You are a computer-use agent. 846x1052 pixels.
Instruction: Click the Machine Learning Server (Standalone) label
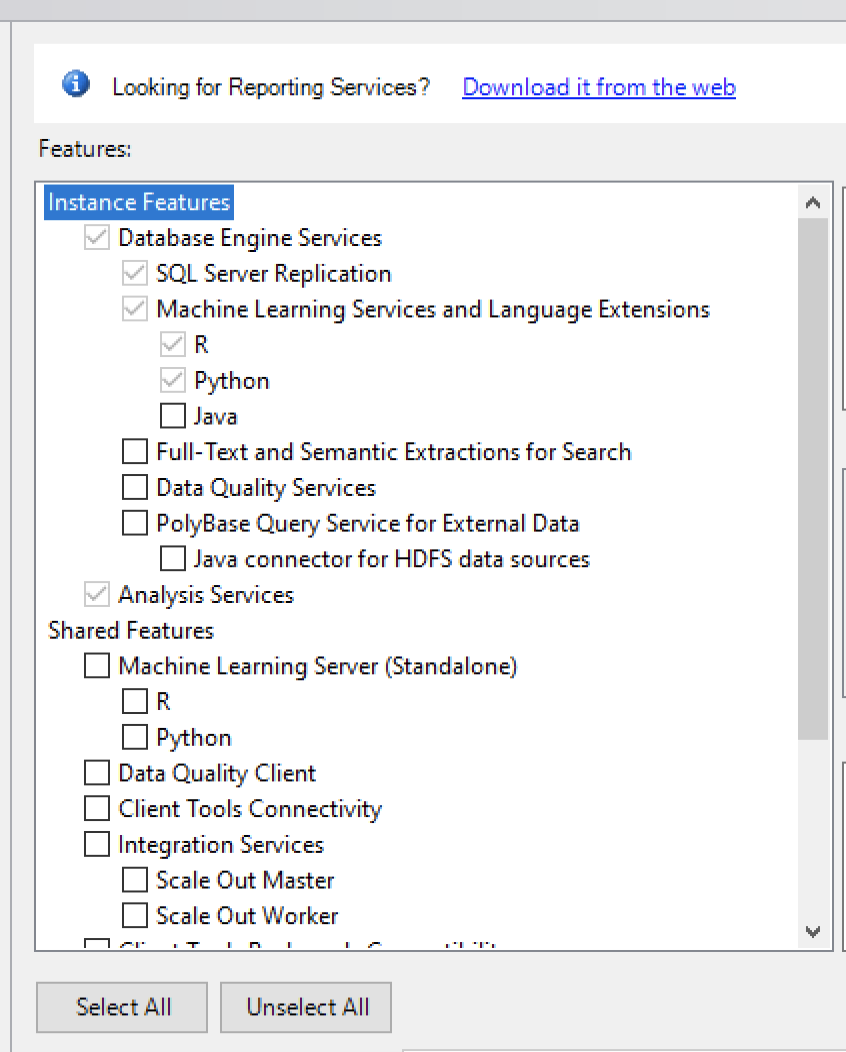coord(318,666)
